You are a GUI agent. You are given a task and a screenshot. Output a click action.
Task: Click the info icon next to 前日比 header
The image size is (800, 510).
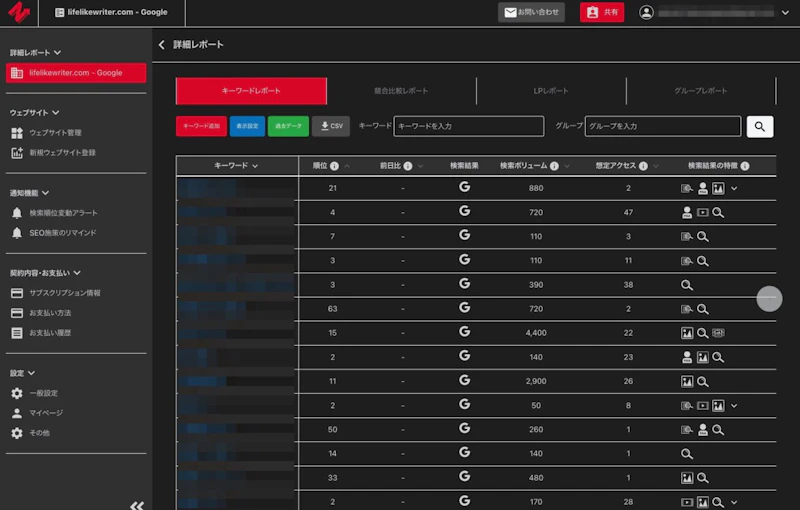point(408,166)
